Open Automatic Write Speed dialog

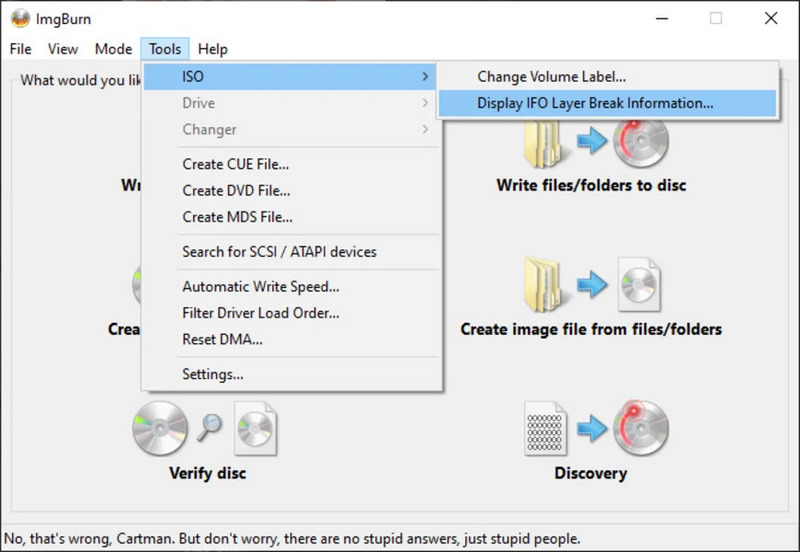point(260,287)
